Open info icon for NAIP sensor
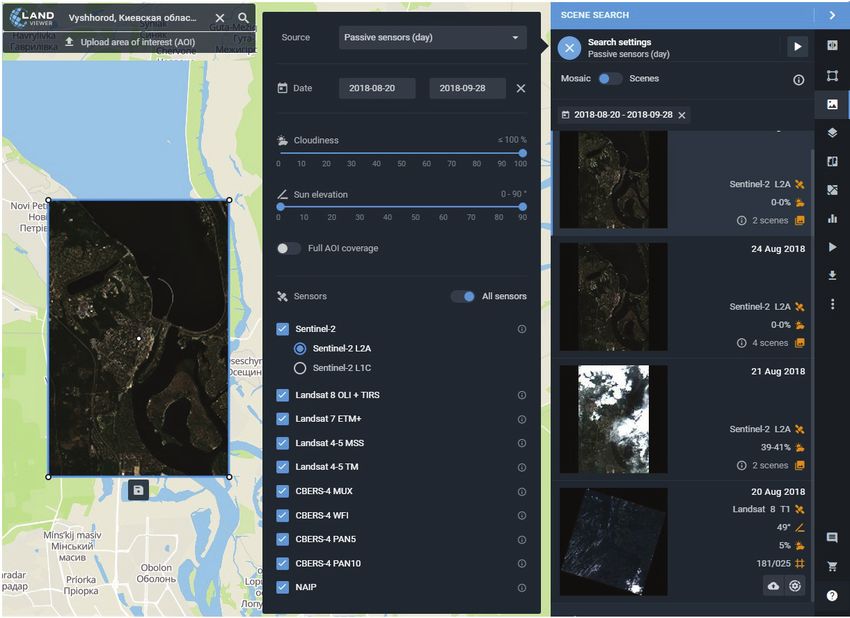Image resolution: width=850 pixels, height=618 pixels. [521, 588]
